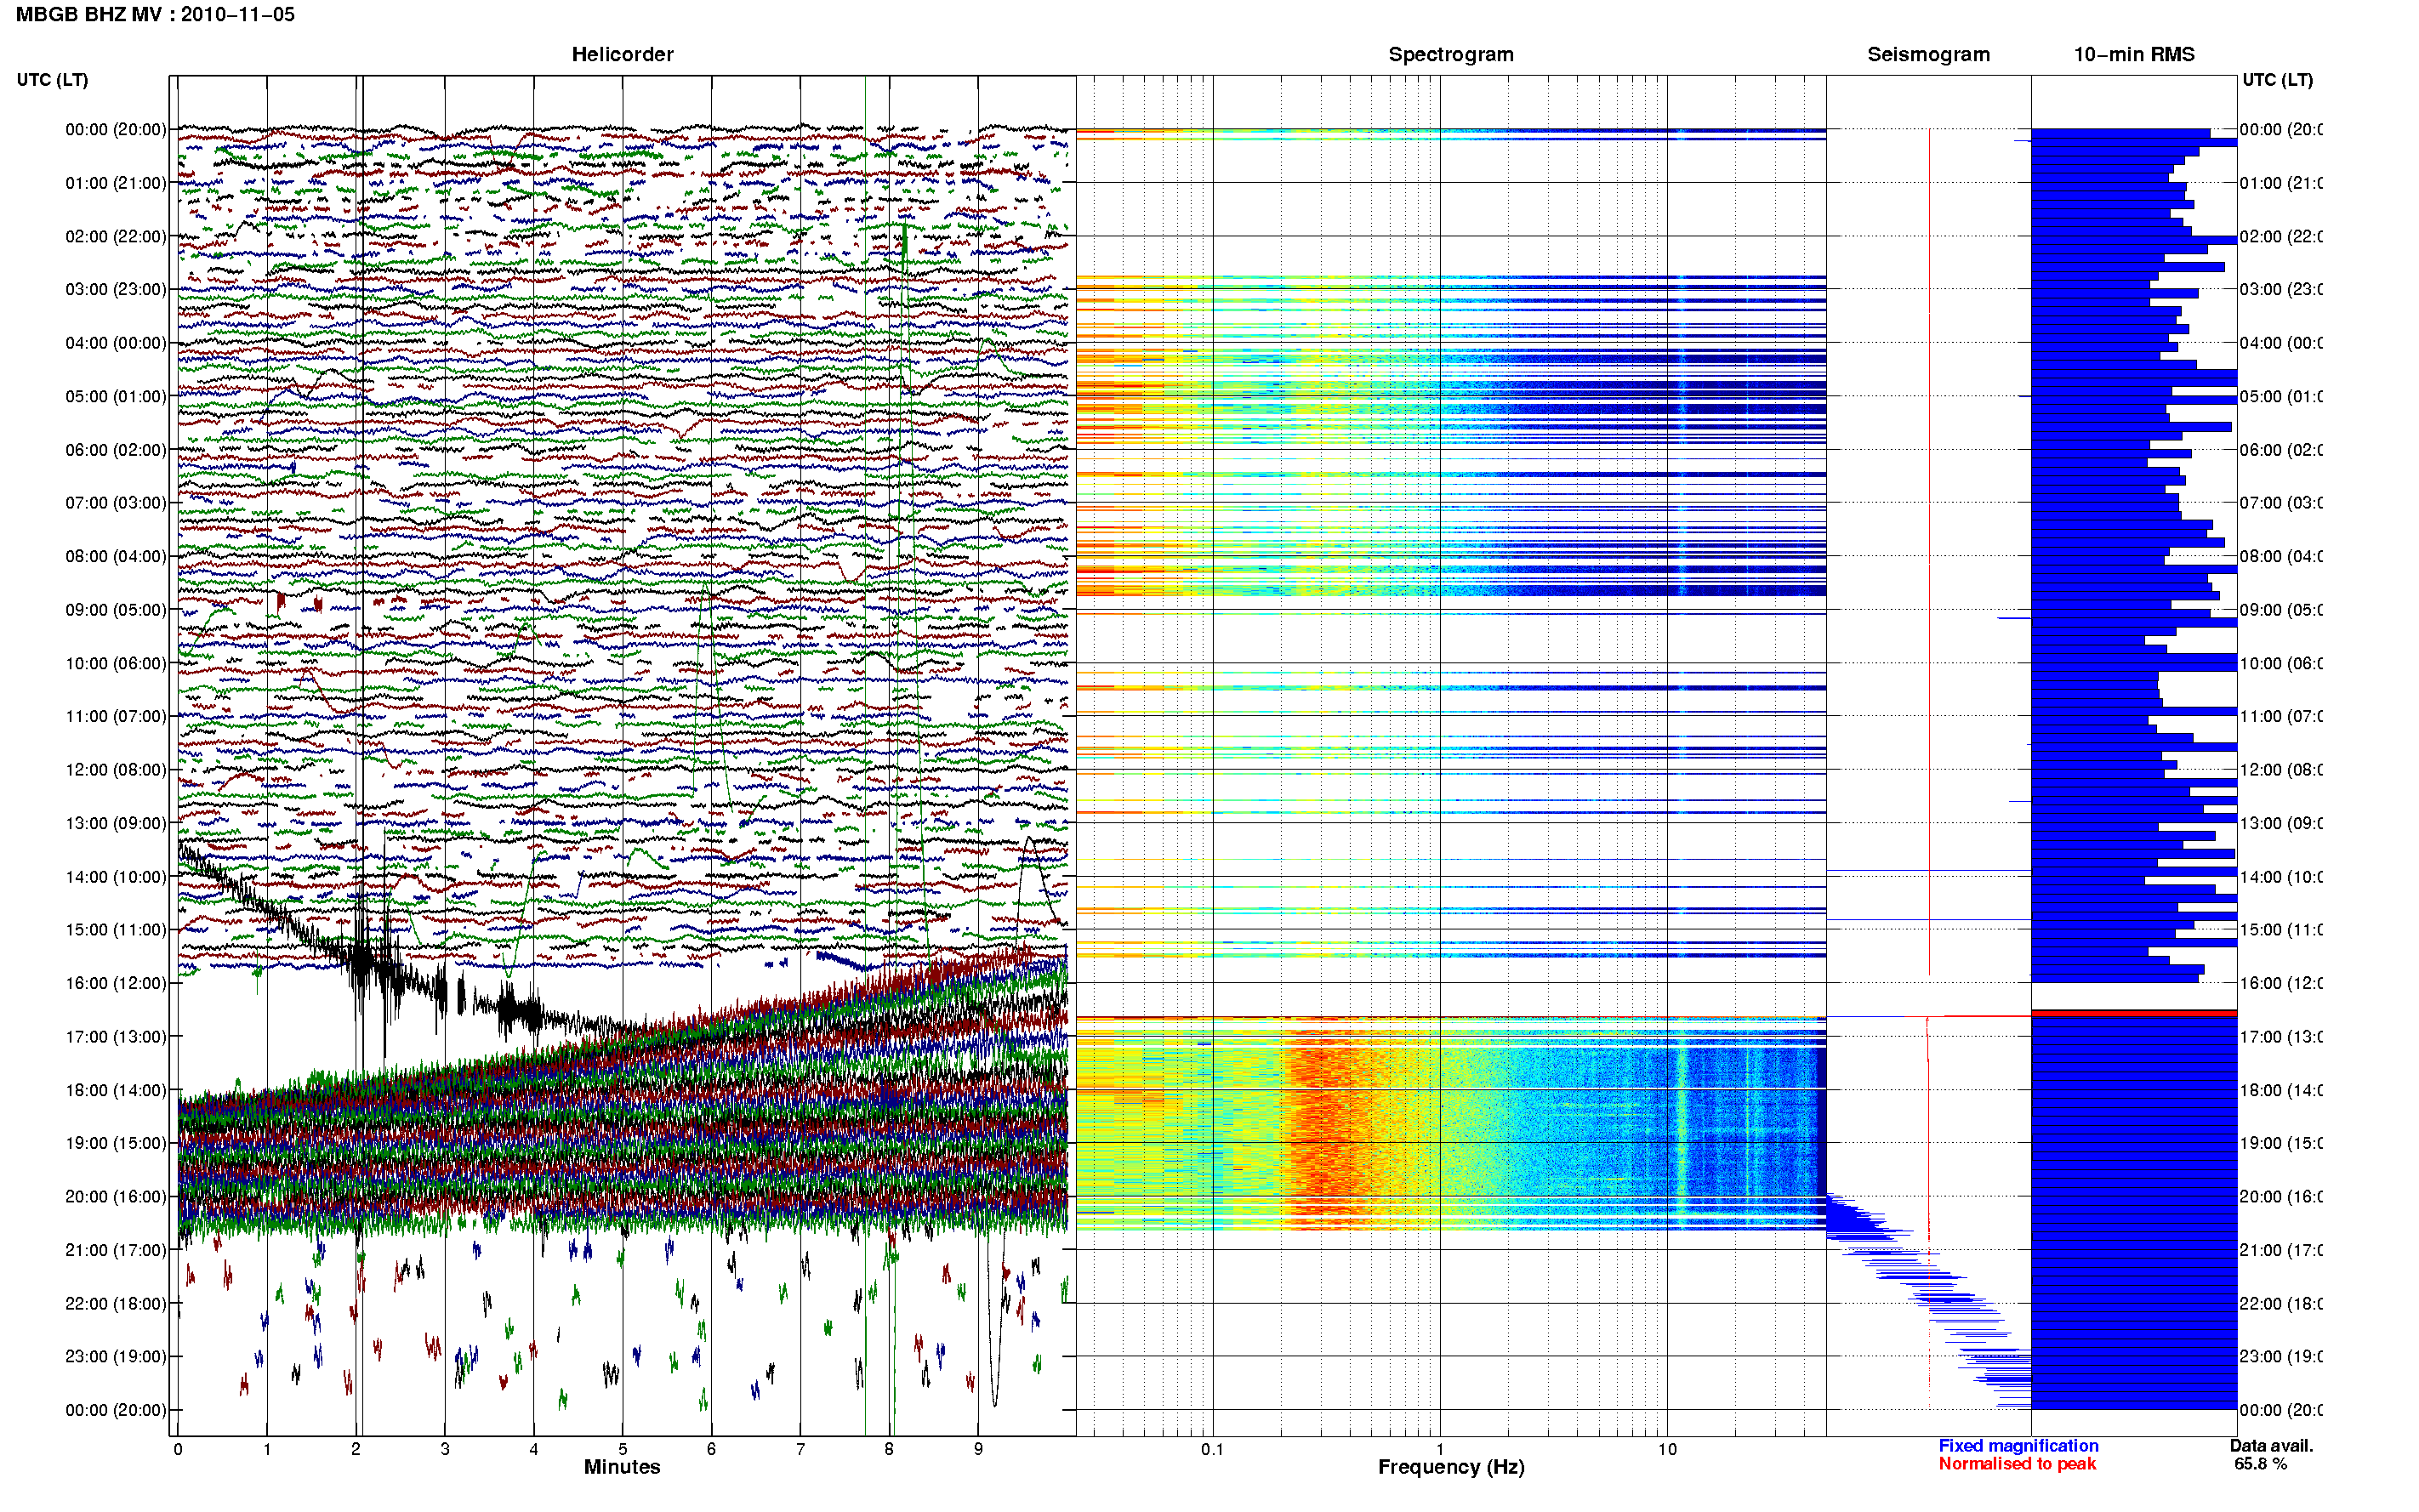Click the left time label 04:00 (00:00)
2419x1512 pixels.
pos(116,343)
